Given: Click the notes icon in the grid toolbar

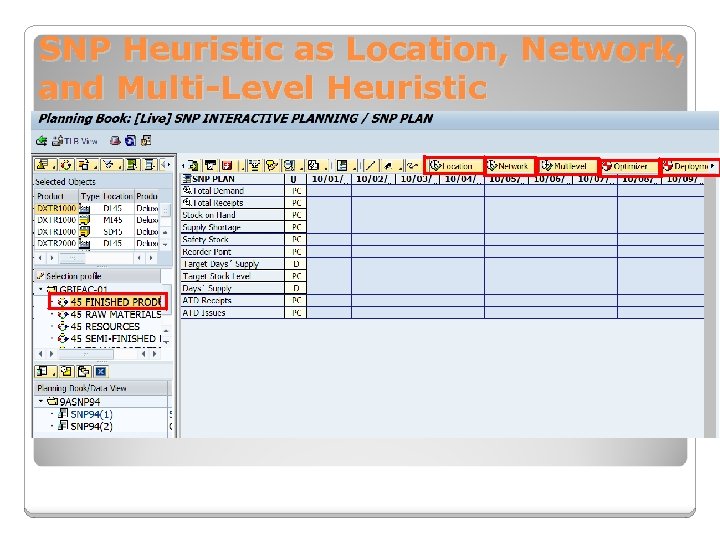Looking at the screenshot, I should pos(316,166).
